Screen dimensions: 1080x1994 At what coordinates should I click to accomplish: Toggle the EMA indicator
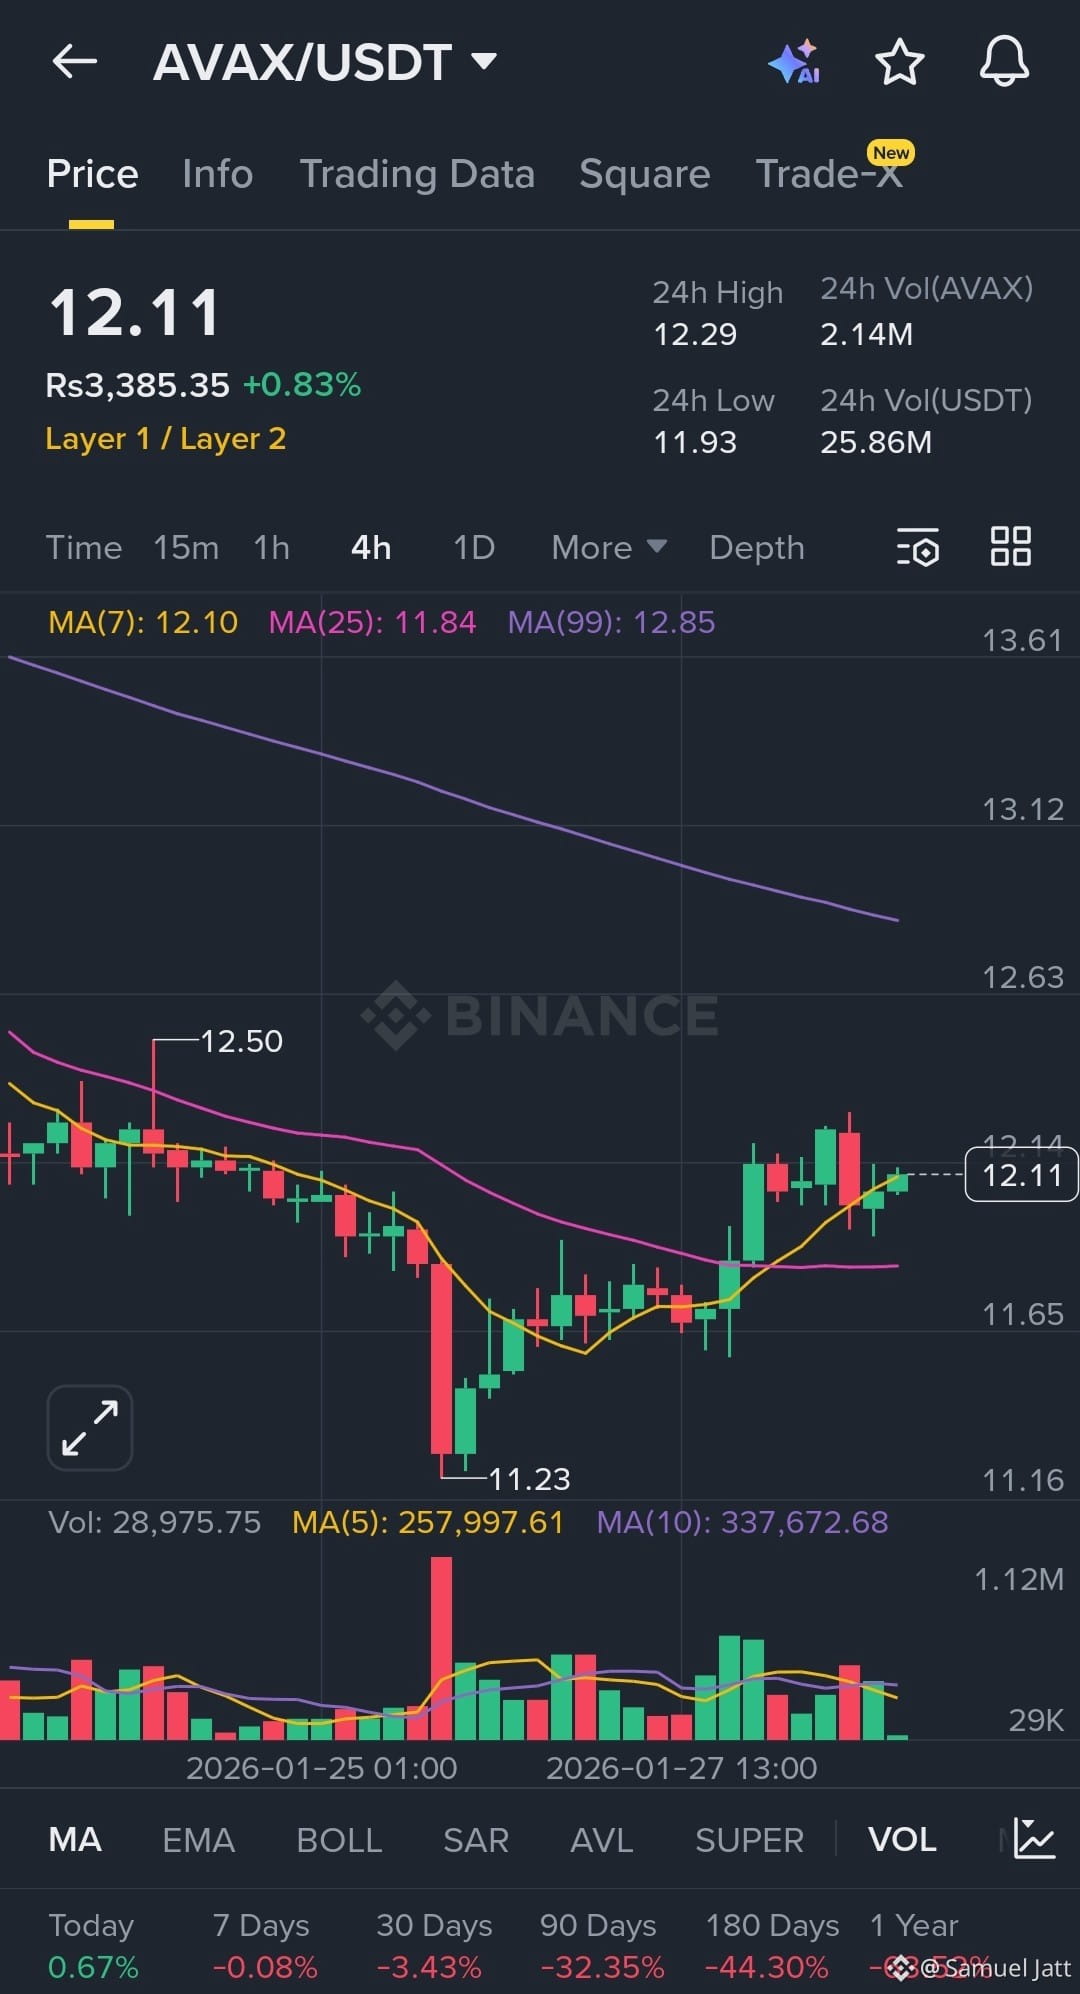click(198, 1839)
